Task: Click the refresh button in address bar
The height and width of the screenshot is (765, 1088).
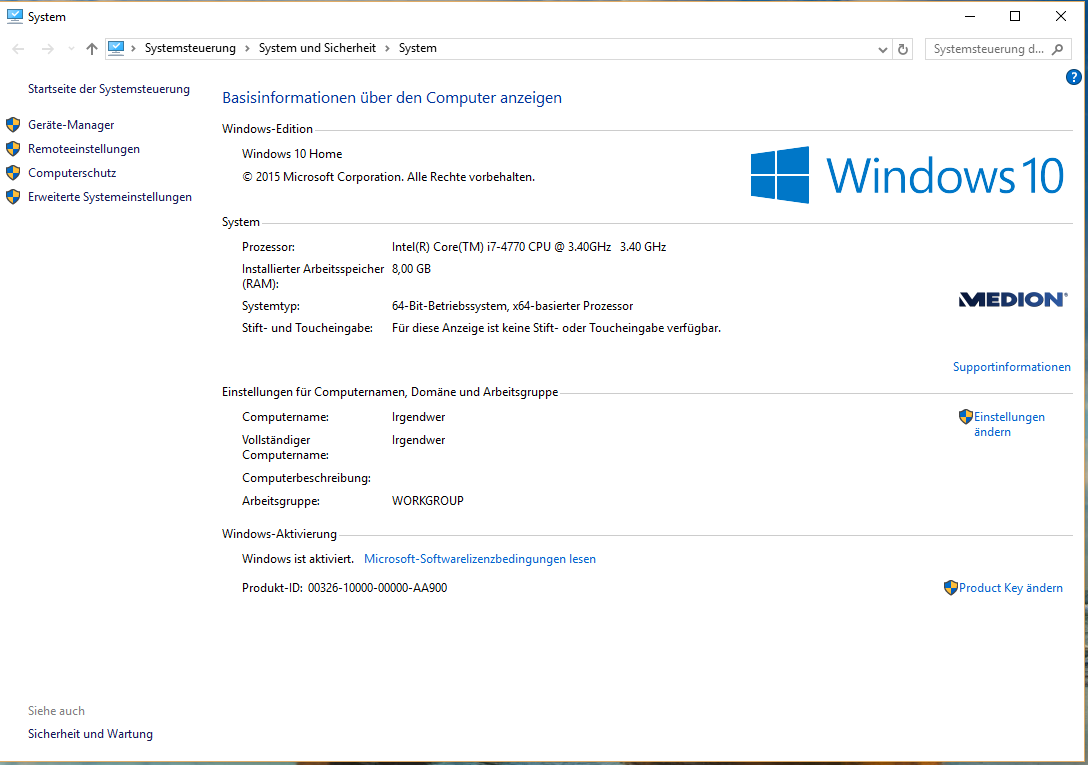Action: 903,49
